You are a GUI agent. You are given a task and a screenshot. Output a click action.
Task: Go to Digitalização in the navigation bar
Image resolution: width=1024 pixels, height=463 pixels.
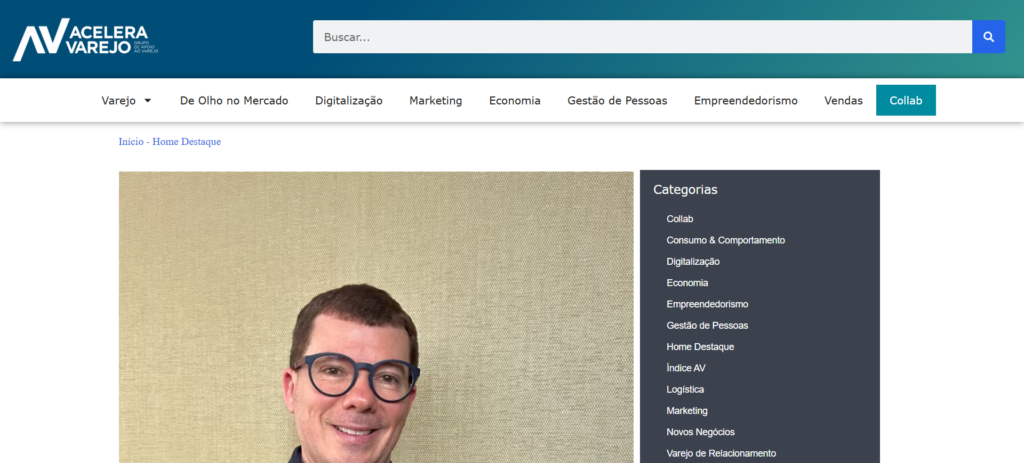click(349, 101)
